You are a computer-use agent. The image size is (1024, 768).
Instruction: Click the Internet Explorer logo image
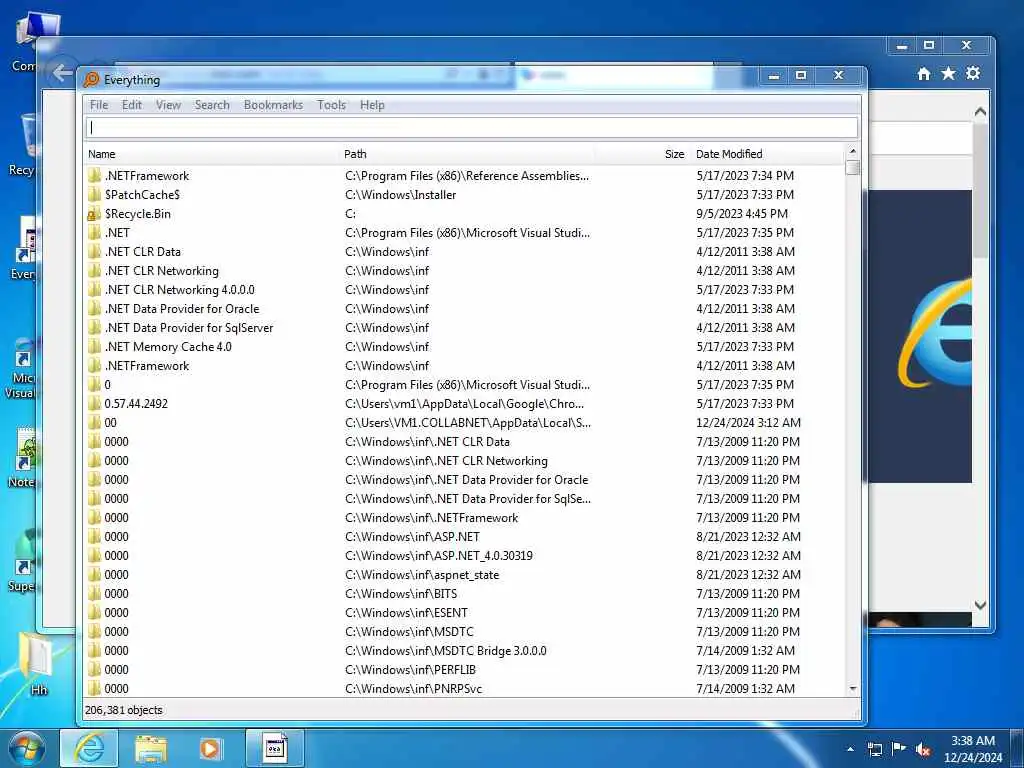click(934, 334)
